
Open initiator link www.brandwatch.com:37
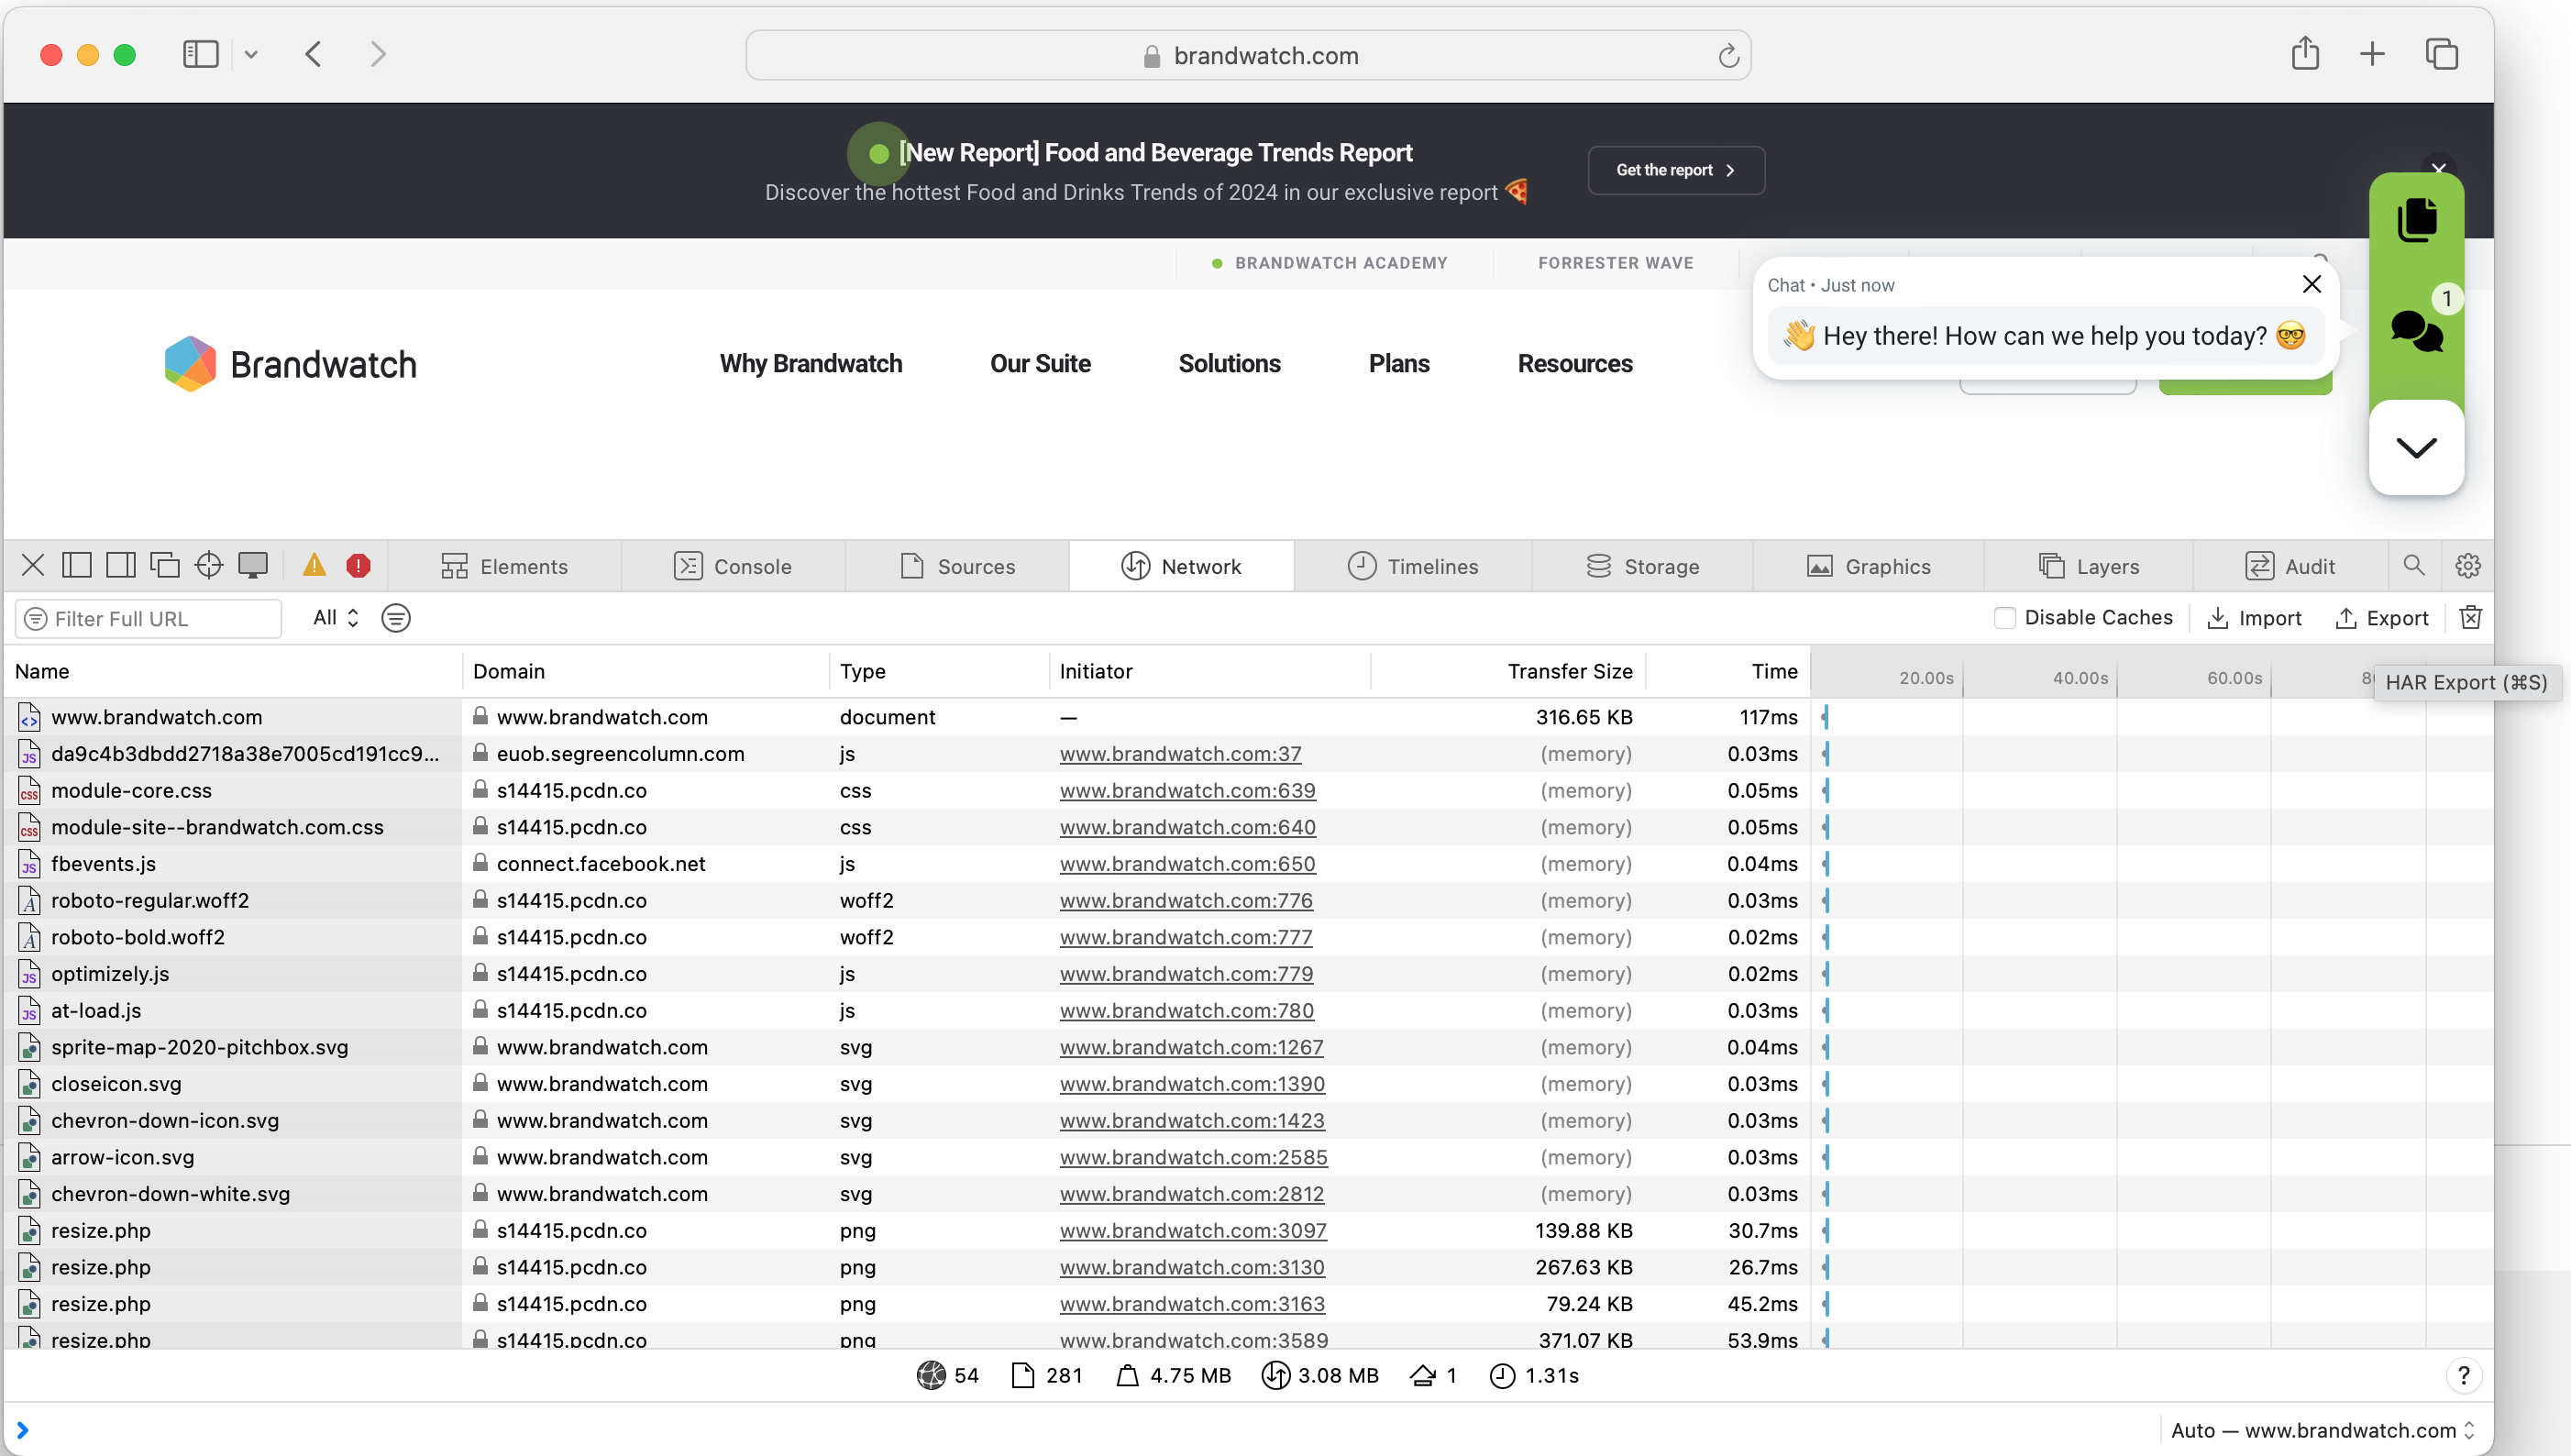(1180, 754)
